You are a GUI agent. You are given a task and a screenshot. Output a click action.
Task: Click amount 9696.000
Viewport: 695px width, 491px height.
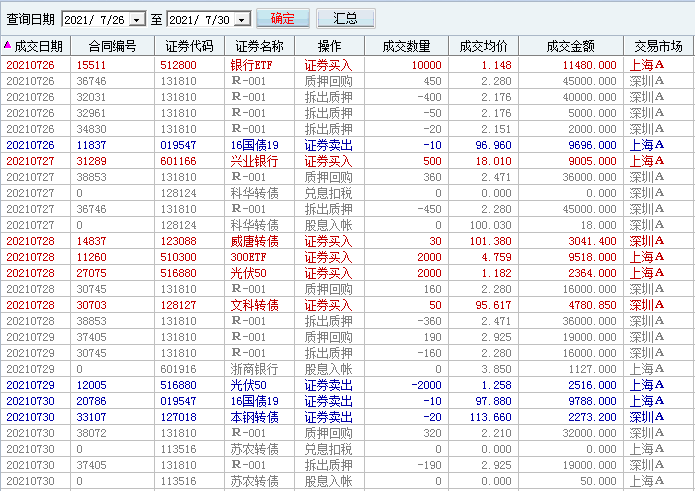[x=593, y=145]
